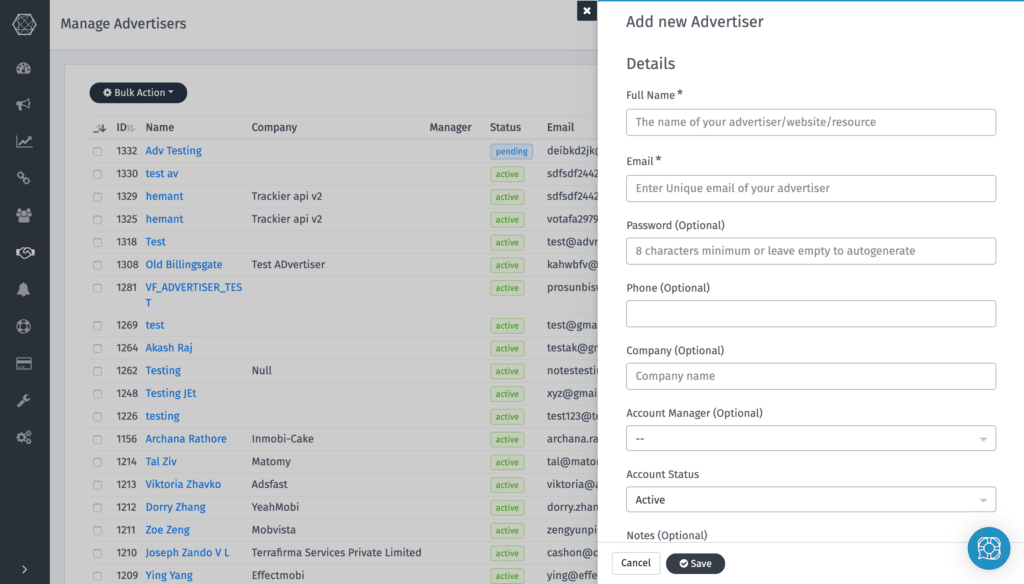Click inside the Full Name field
The width and height of the screenshot is (1024, 584).
click(x=810, y=122)
